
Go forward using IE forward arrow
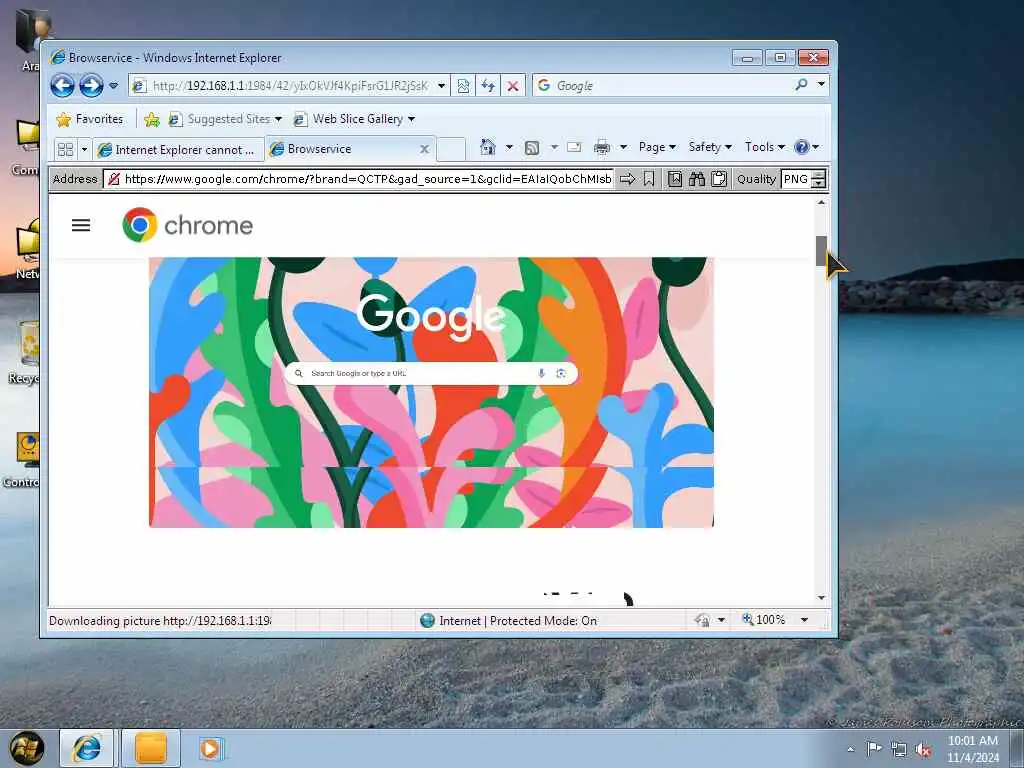point(91,86)
